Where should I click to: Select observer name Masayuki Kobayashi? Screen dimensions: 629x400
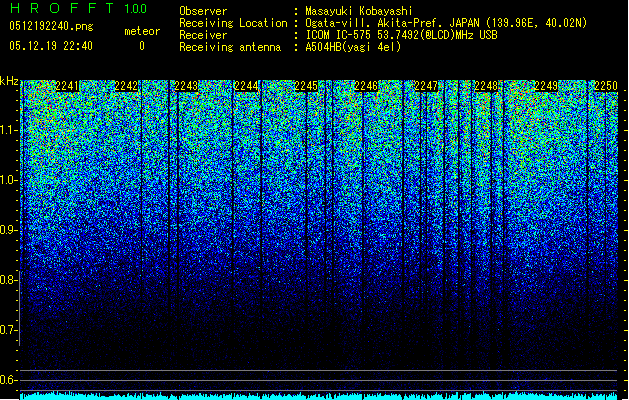(x=359, y=11)
